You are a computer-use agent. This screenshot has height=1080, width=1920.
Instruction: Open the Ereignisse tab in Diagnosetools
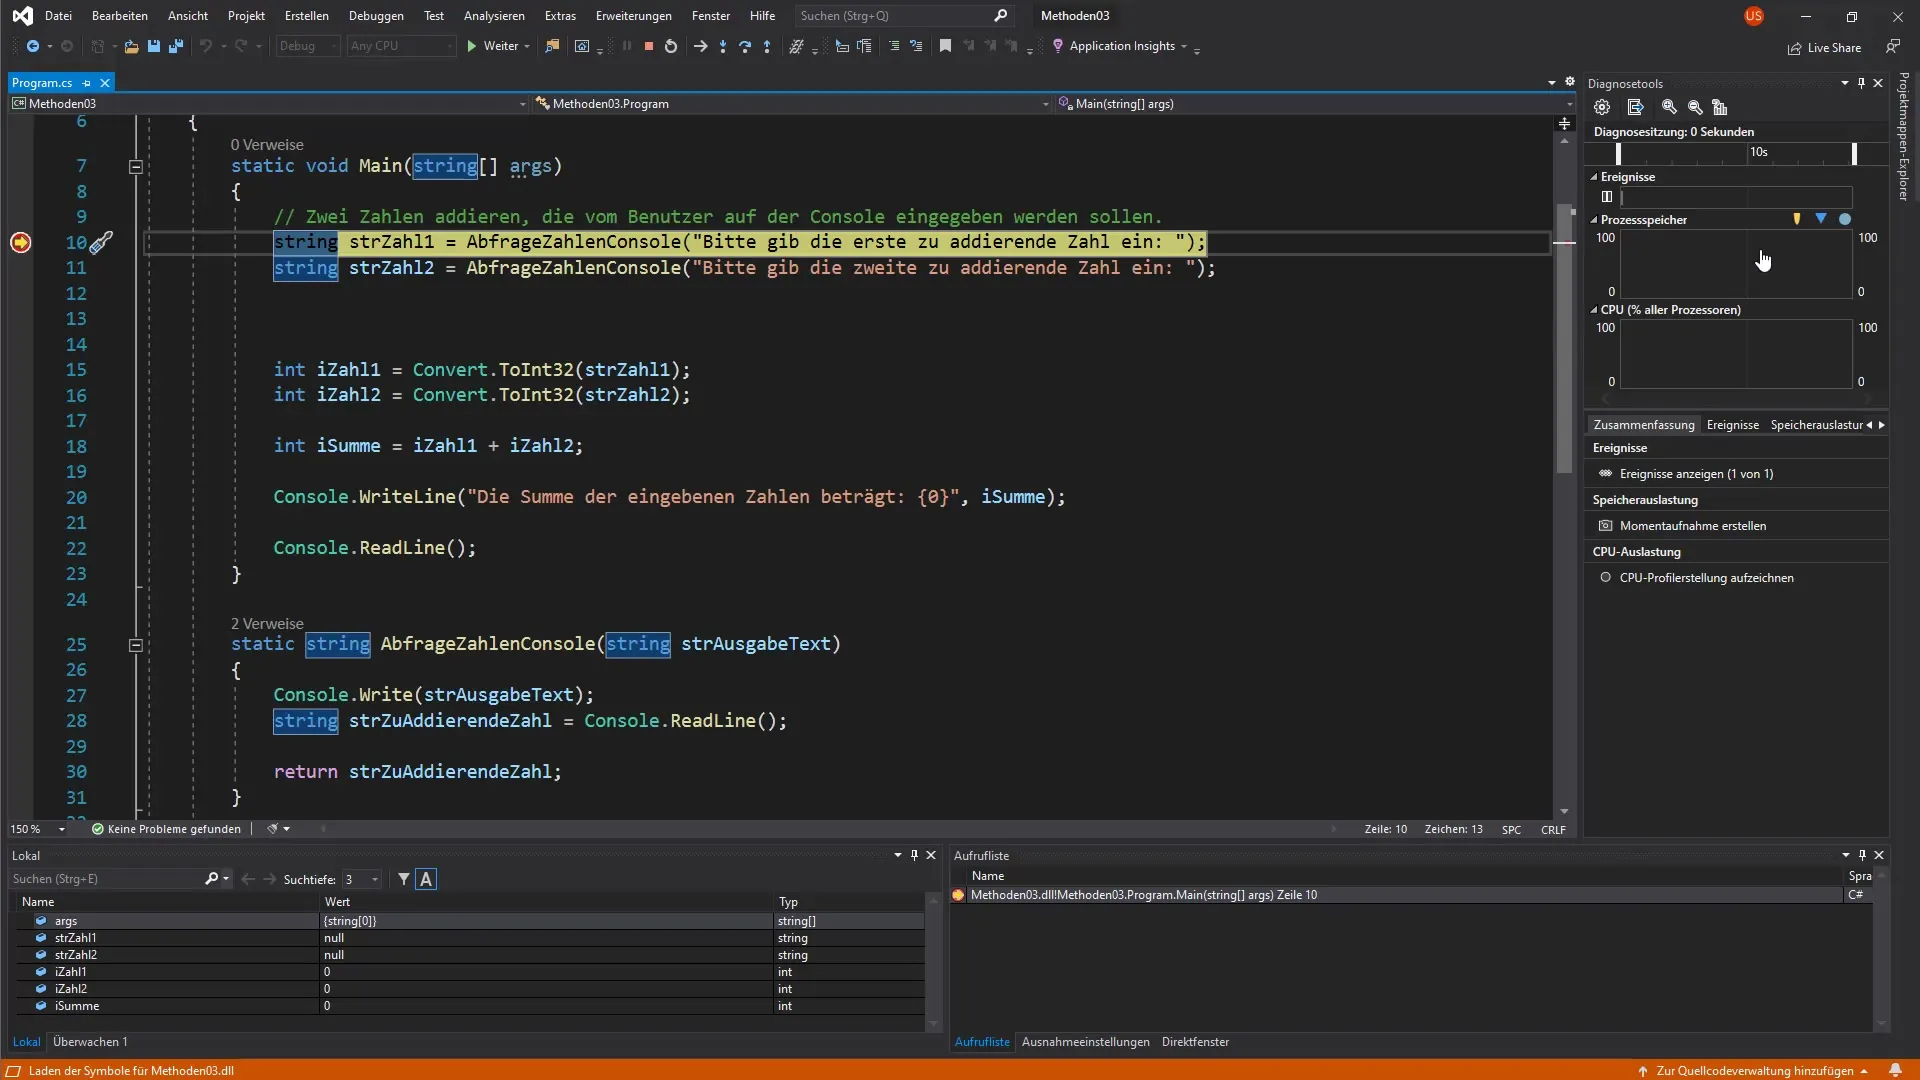[x=1732, y=425]
